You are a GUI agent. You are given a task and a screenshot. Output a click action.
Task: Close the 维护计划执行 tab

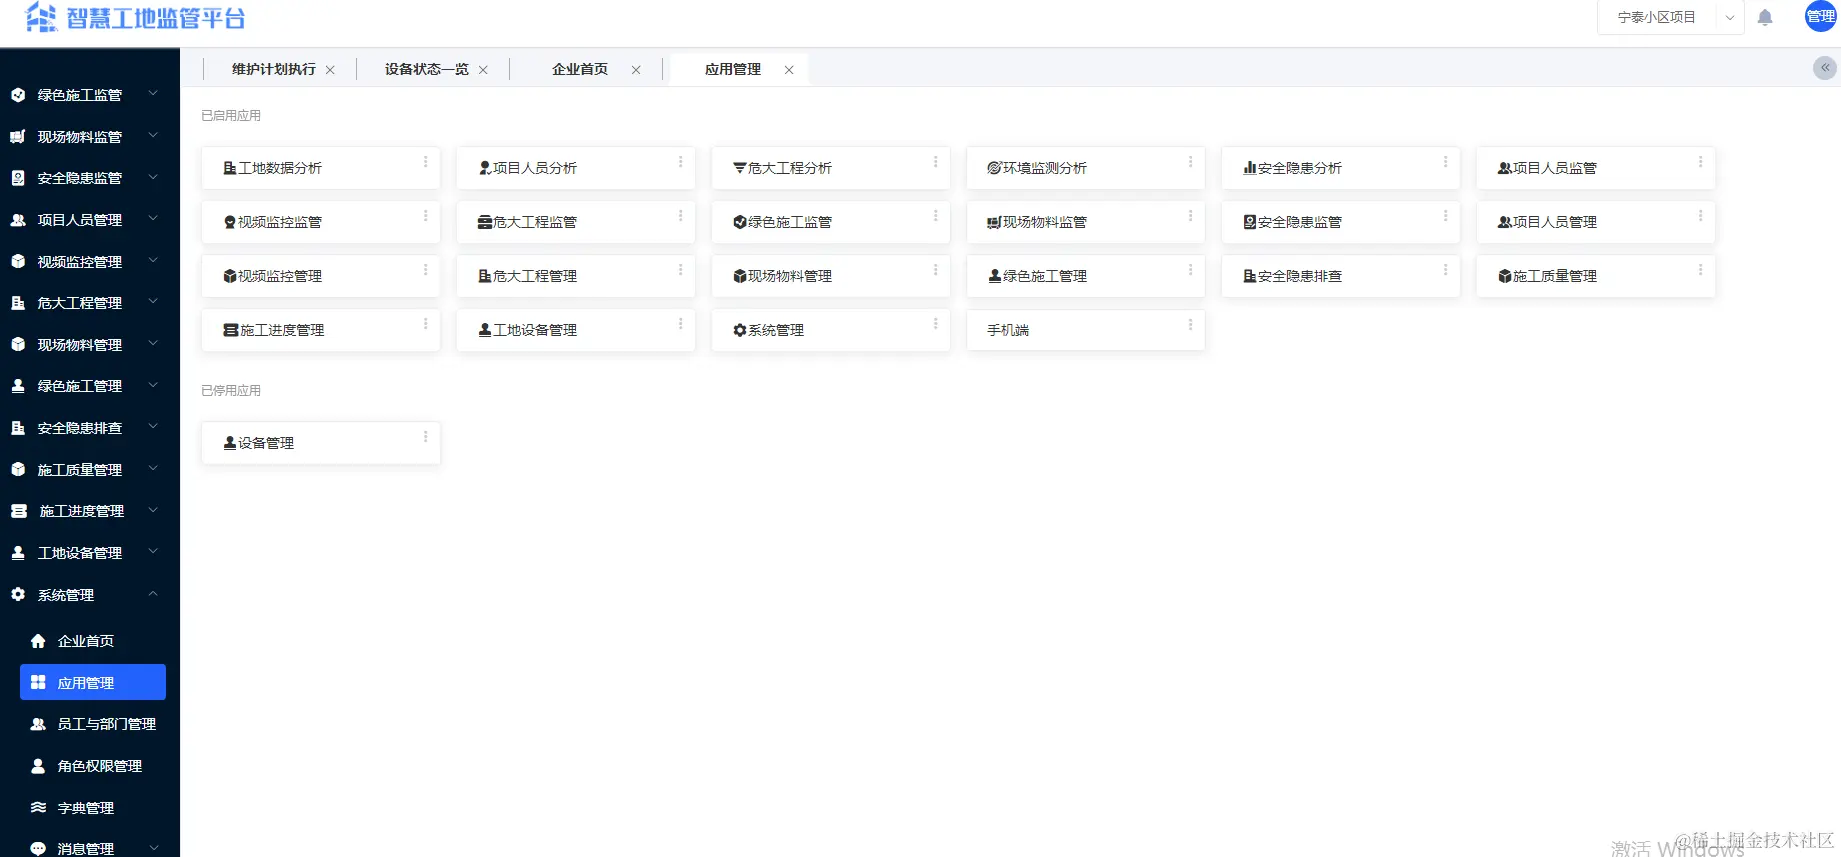330,70
